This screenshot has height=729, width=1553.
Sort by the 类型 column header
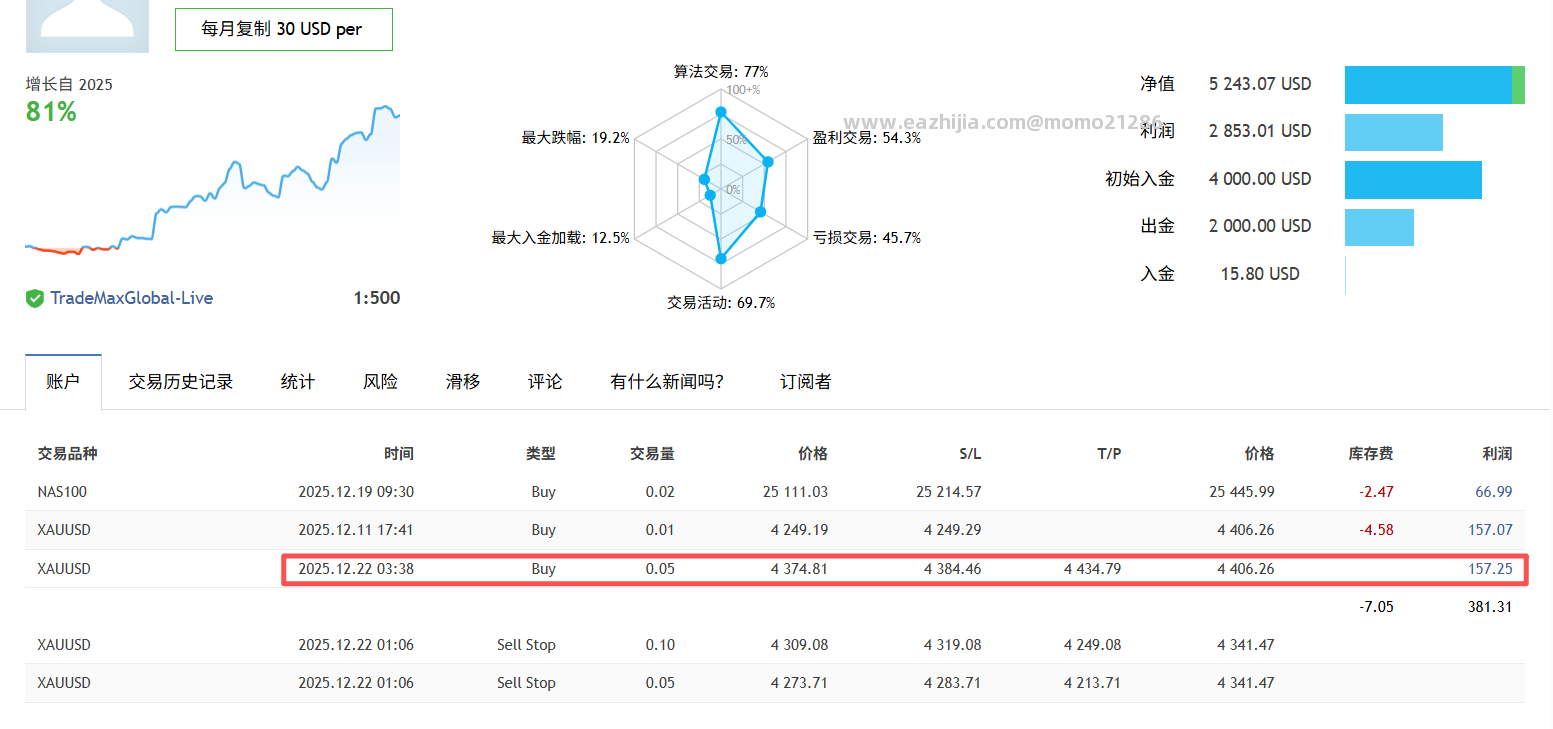(541, 453)
